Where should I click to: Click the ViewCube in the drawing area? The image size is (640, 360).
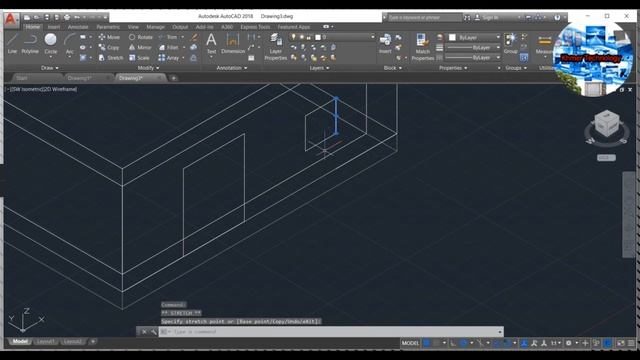[607, 124]
